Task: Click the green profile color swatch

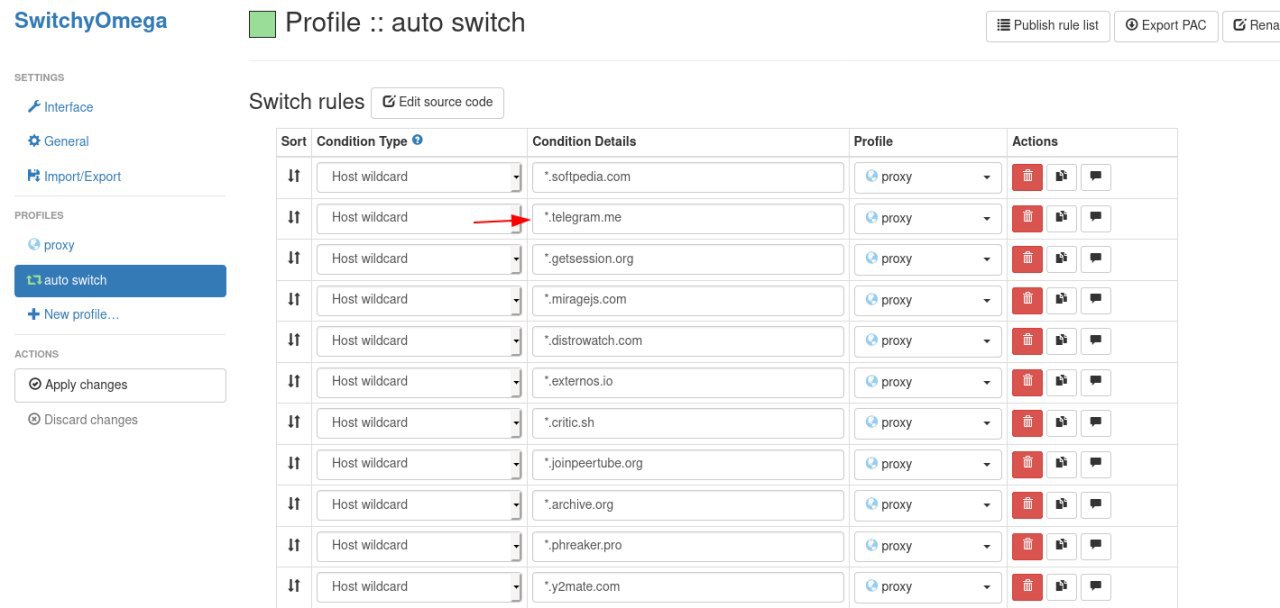Action: coord(262,24)
